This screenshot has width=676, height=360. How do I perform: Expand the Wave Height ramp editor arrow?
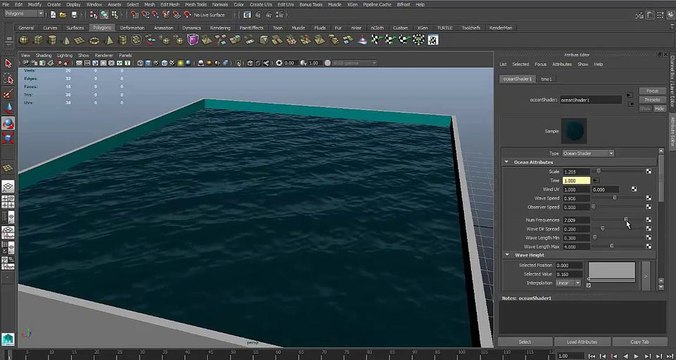646,275
